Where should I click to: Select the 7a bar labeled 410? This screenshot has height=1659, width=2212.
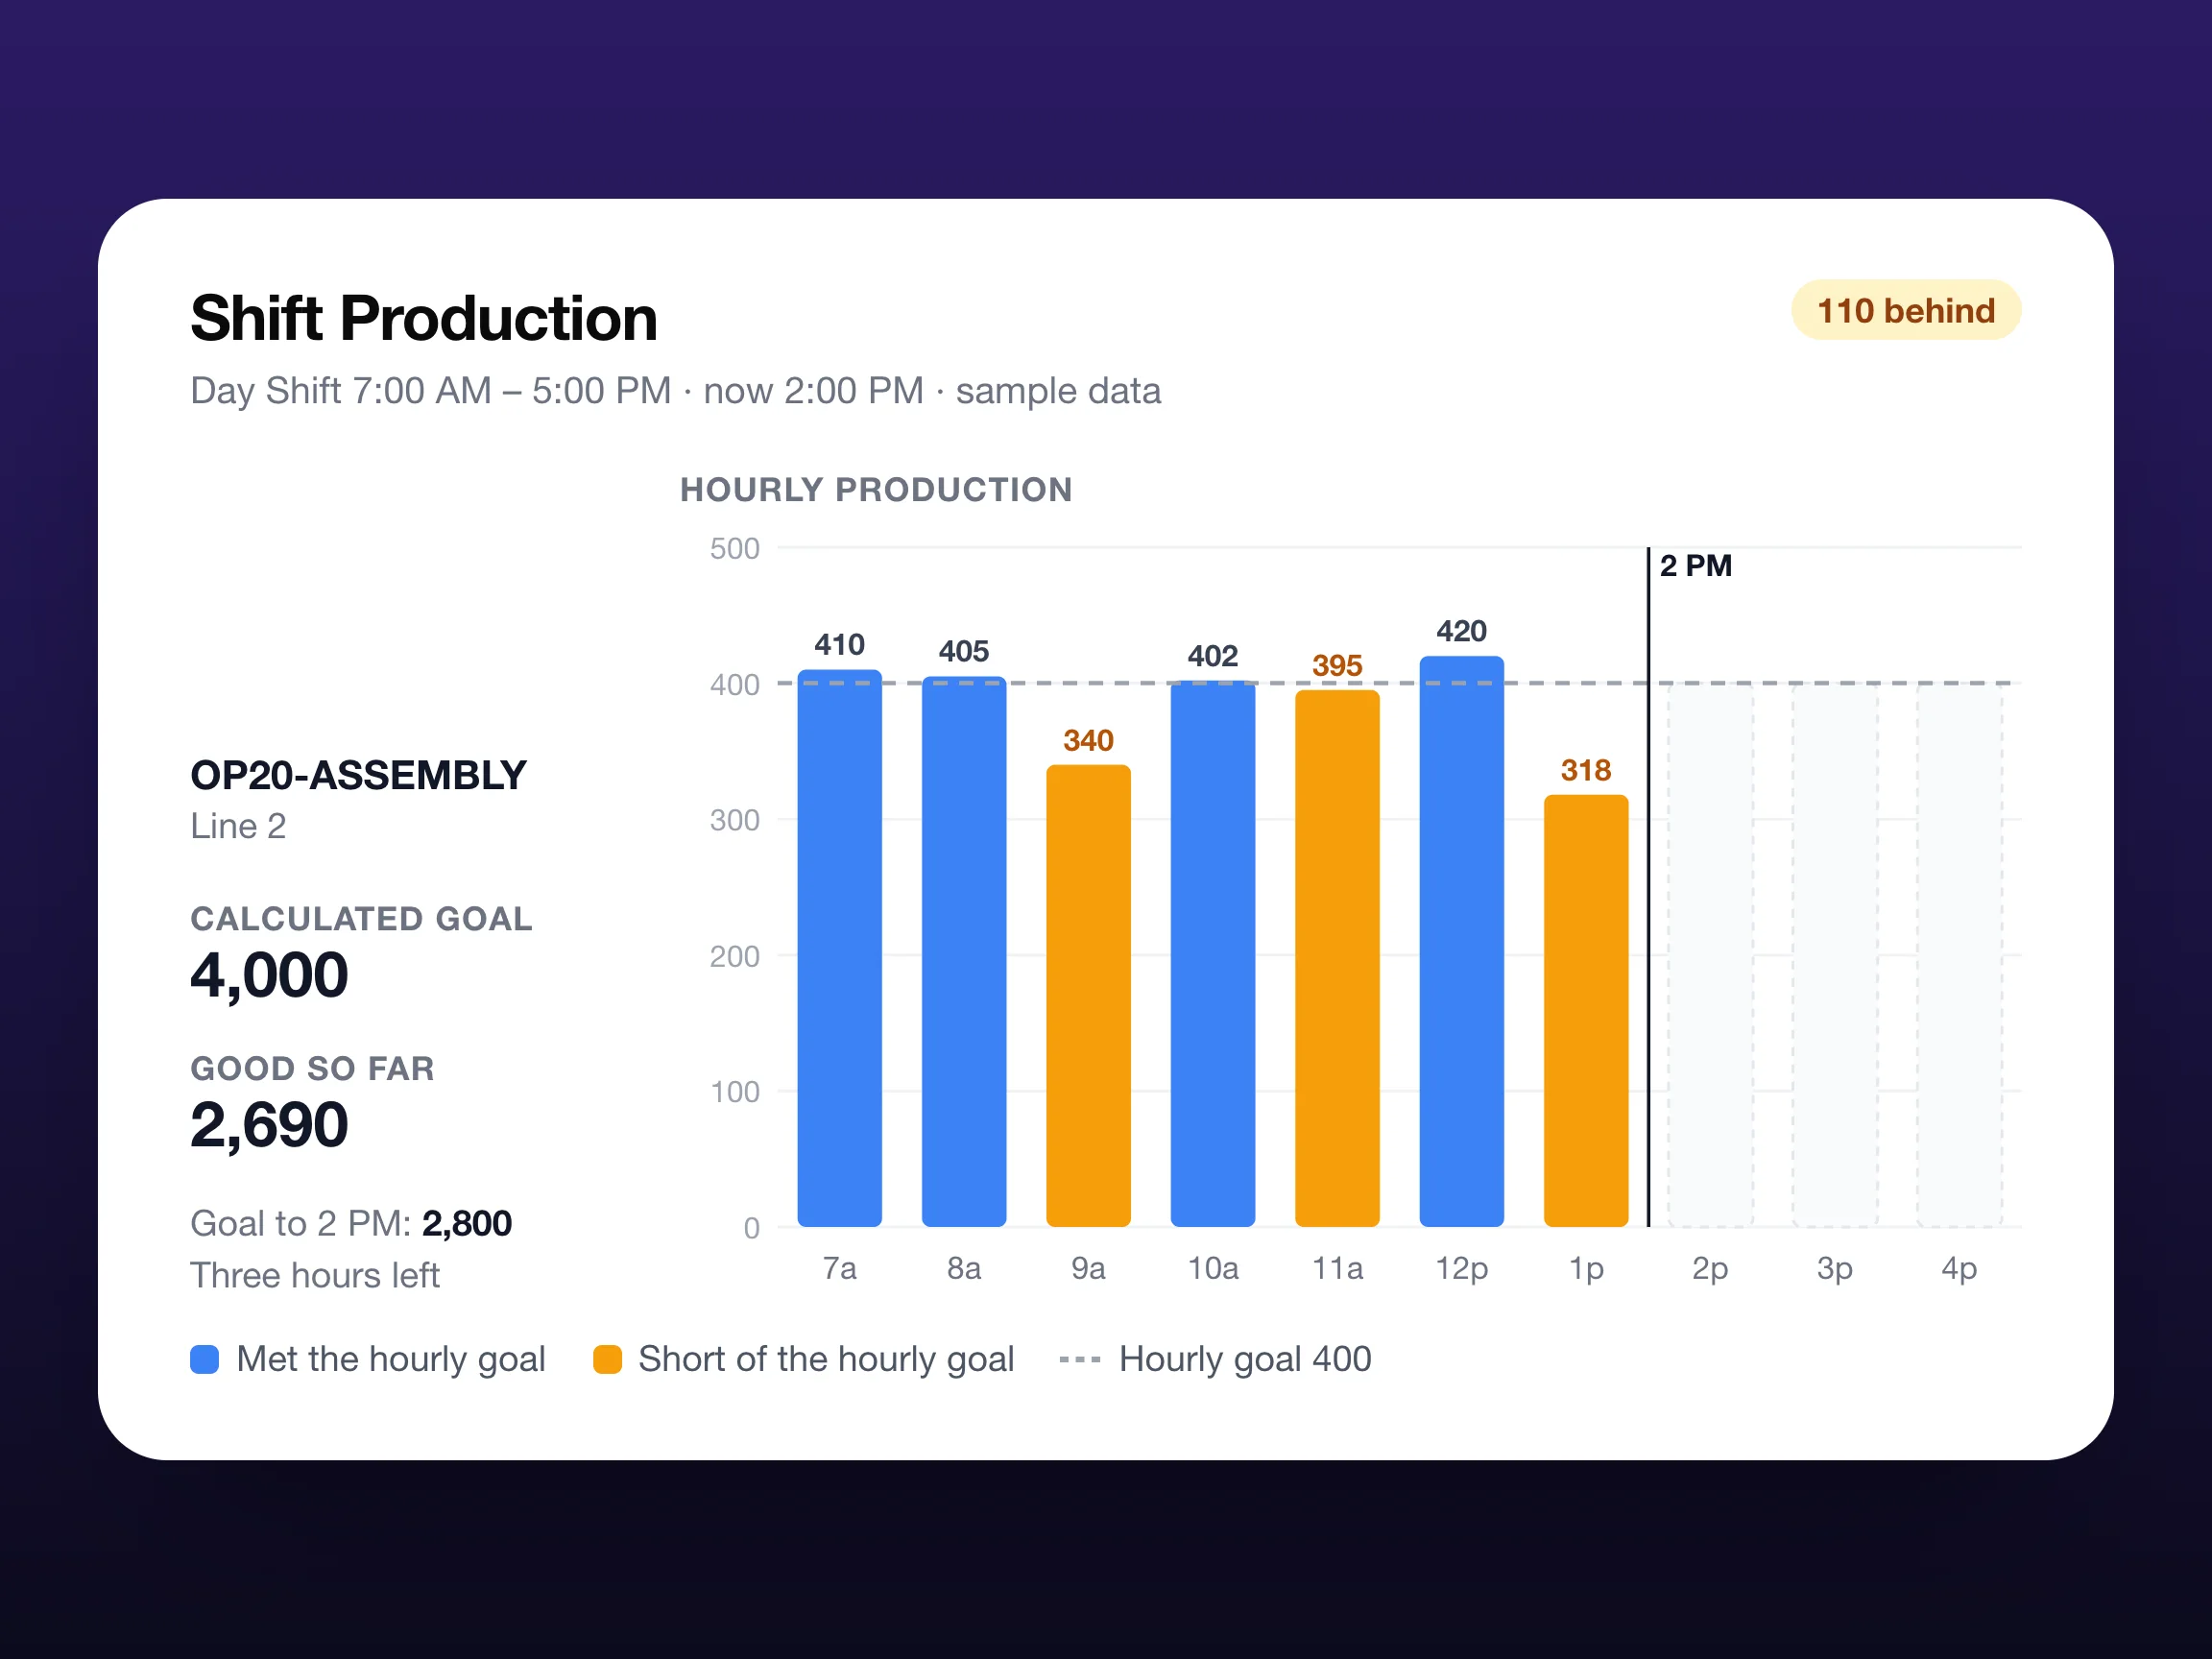(839, 948)
